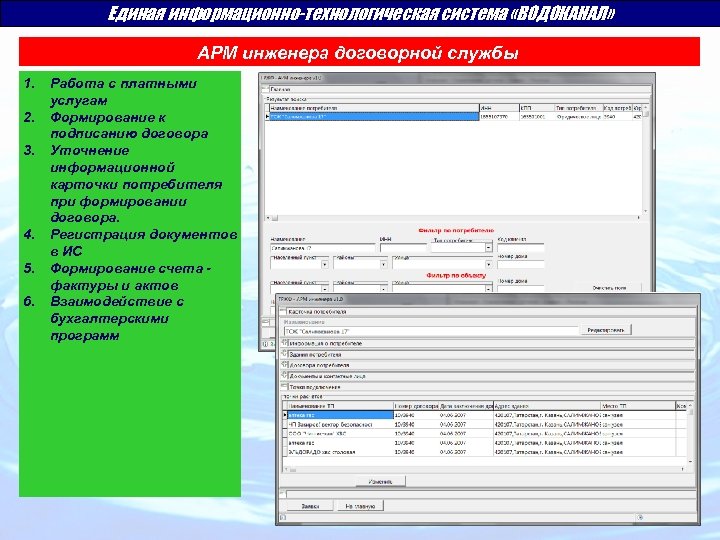
Task: Open Населенный пункт dropdown in consumer filter
Action: [325, 264]
